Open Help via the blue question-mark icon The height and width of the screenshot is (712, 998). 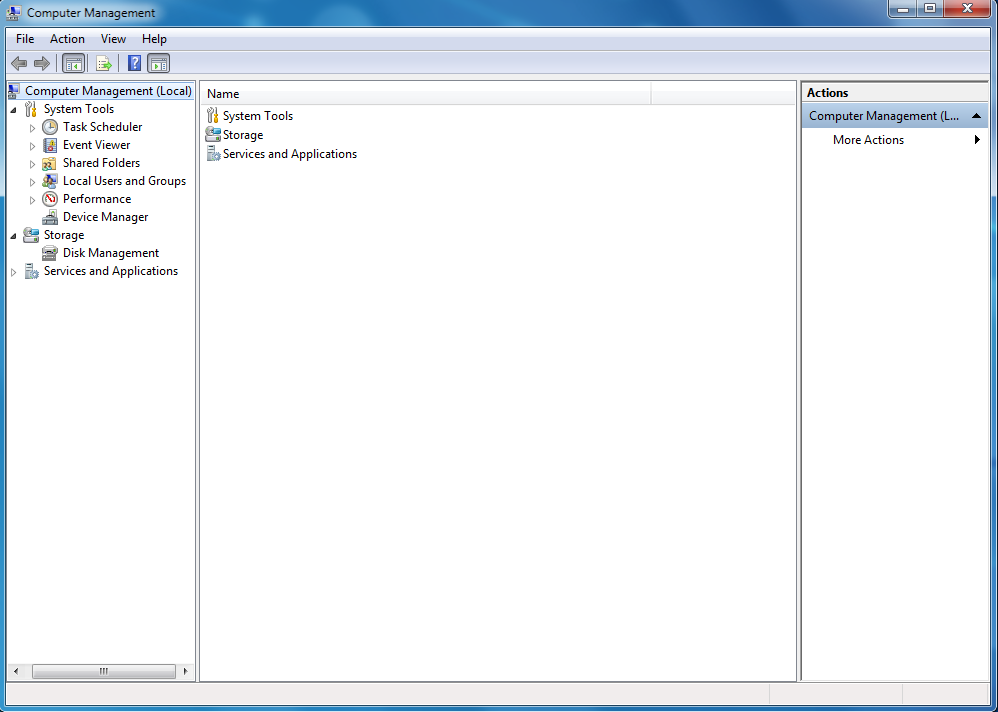134,64
